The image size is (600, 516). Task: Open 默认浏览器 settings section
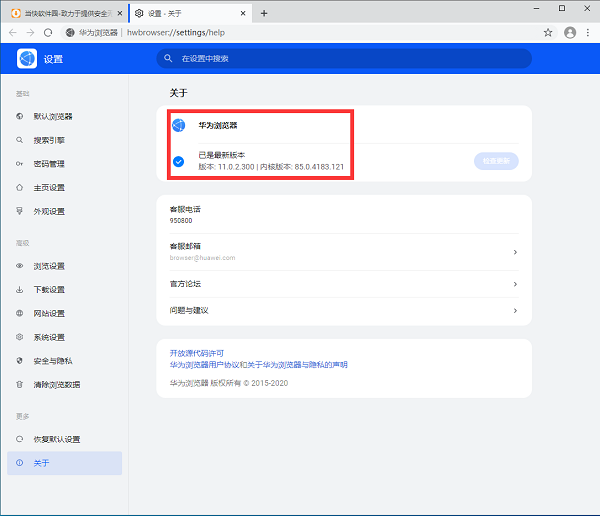pyautogui.click(x=64, y=116)
